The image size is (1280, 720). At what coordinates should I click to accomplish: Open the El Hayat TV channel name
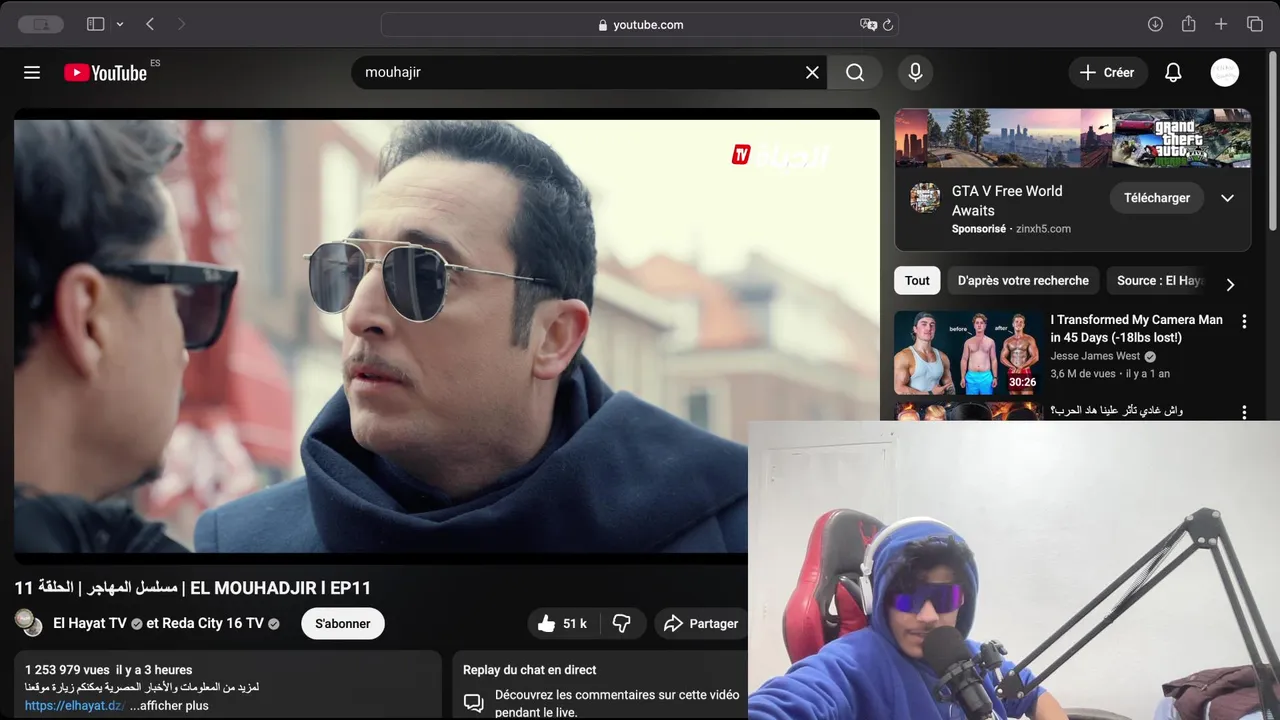90,623
